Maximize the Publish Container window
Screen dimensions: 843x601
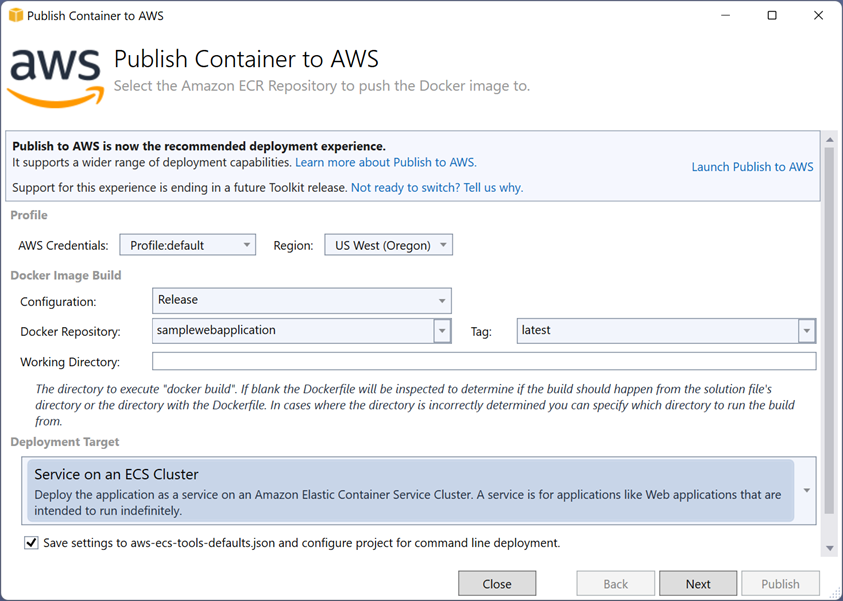coord(772,15)
